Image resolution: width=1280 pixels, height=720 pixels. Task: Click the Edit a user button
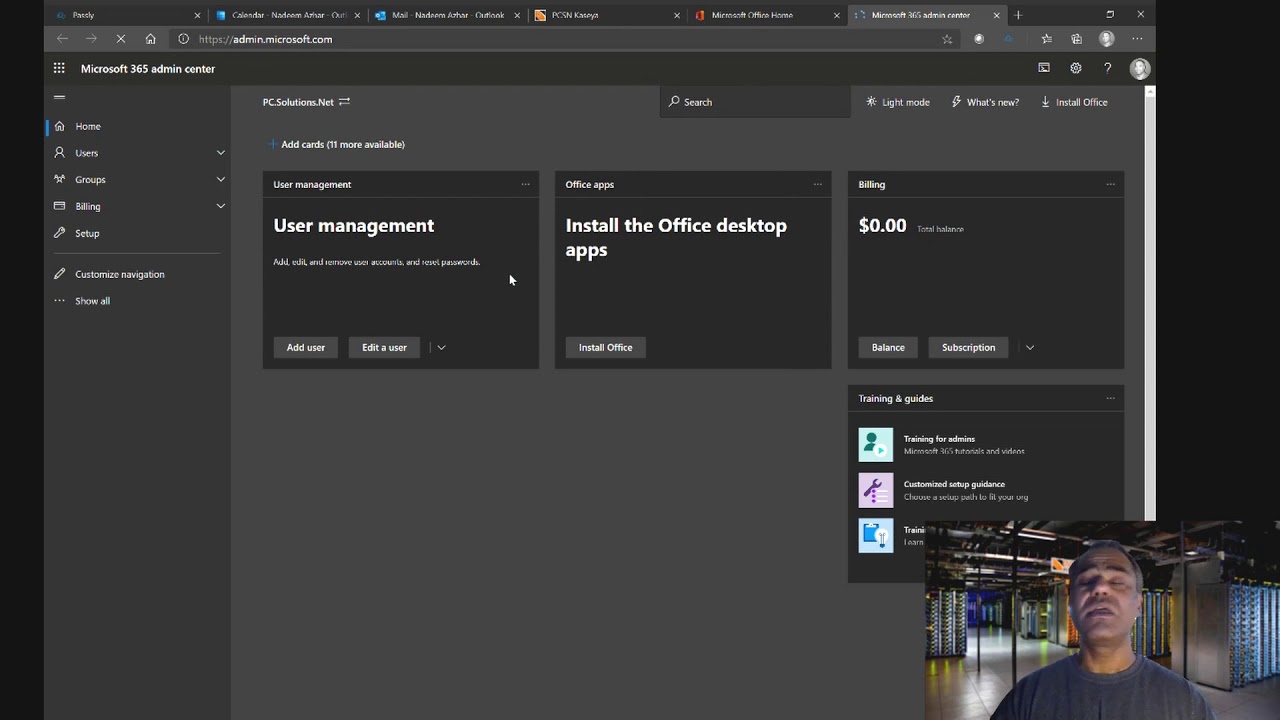(x=384, y=348)
